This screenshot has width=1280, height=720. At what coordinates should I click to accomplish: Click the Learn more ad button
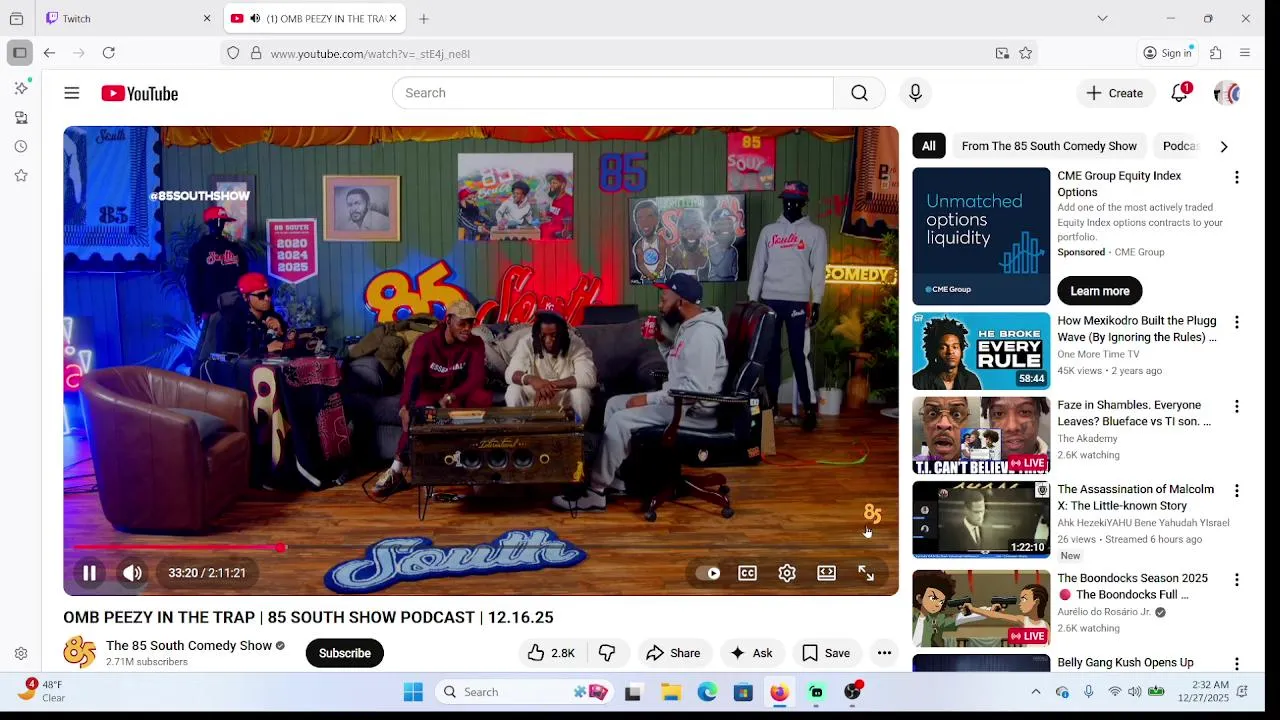coord(1100,291)
